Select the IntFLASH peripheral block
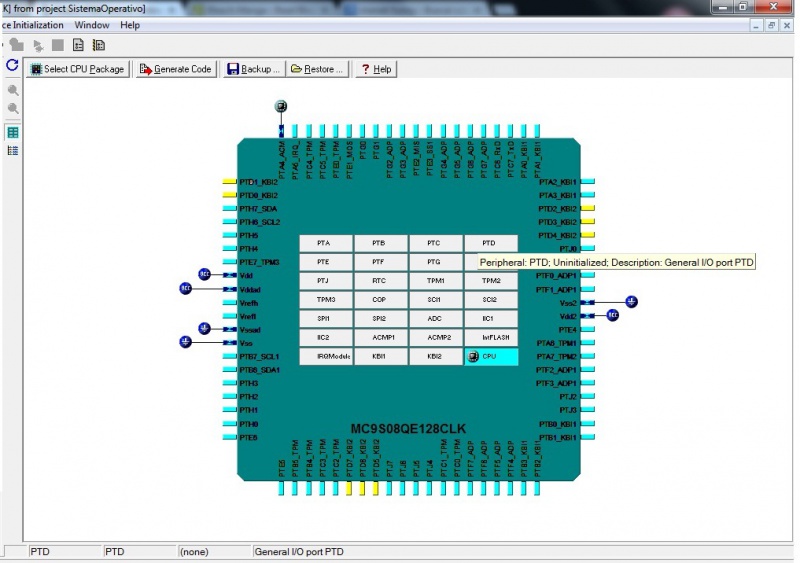The image size is (800, 563). 490,337
